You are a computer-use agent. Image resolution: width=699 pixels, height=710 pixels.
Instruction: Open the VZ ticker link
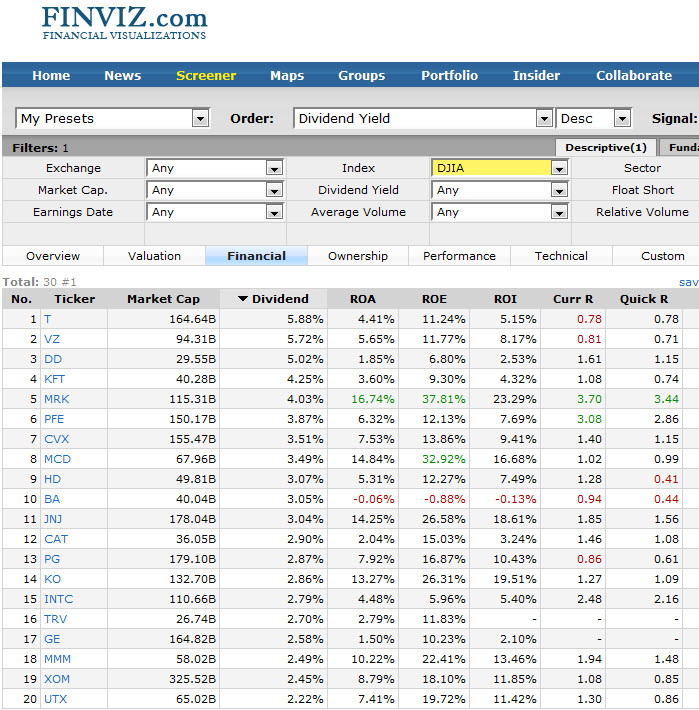52,339
